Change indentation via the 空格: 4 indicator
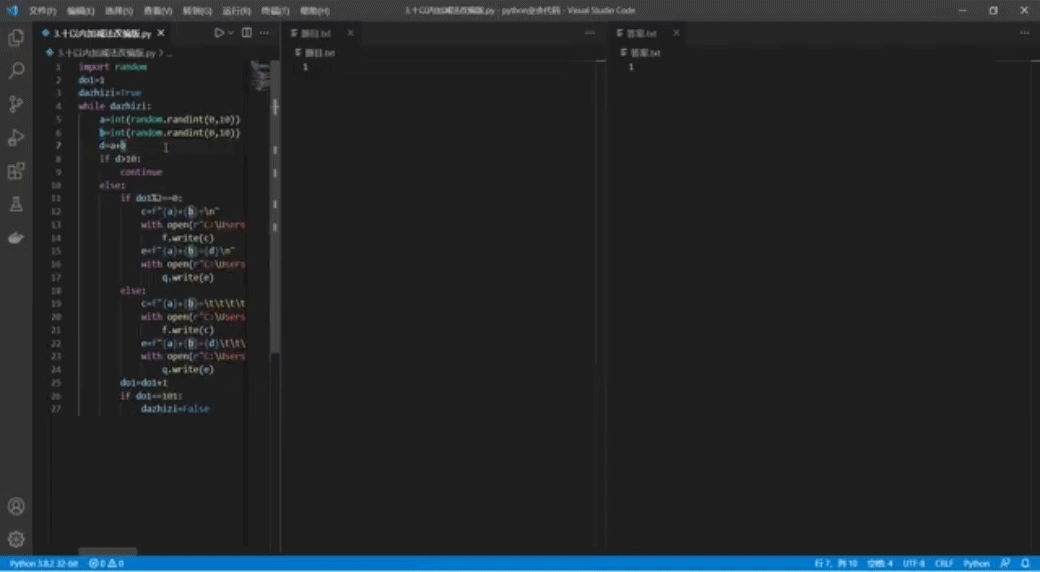Viewport: 1040px width, 572px height. (879, 563)
